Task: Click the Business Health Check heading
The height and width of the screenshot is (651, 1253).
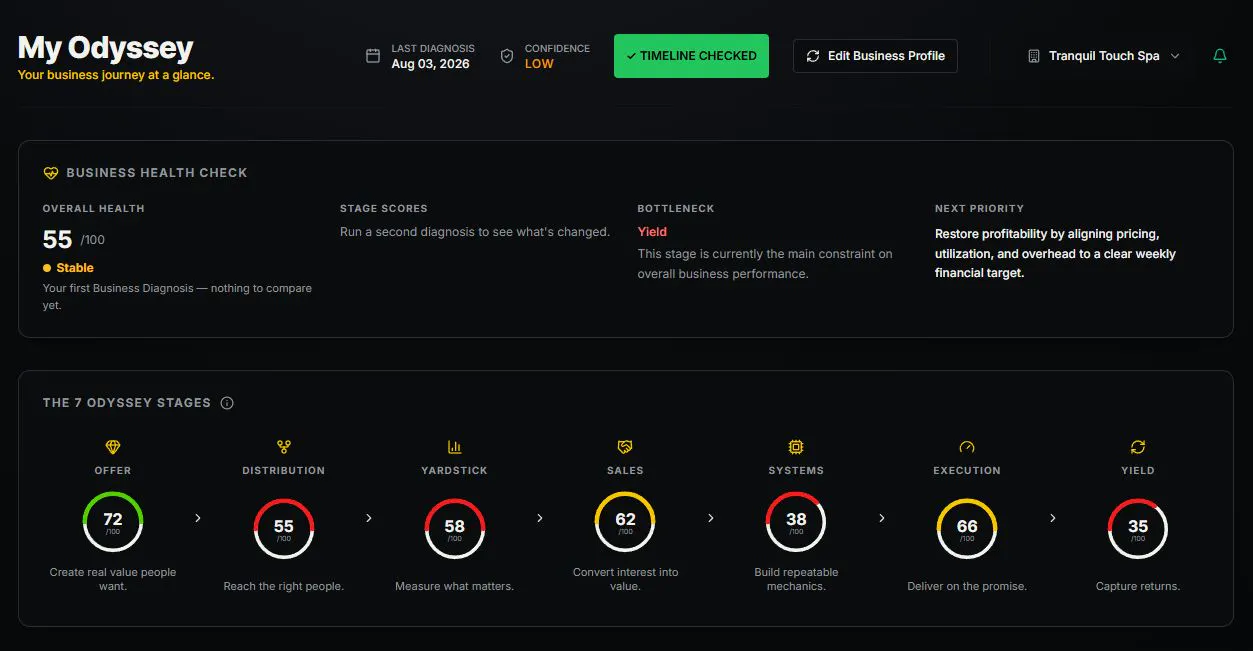Action: coord(157,173)
